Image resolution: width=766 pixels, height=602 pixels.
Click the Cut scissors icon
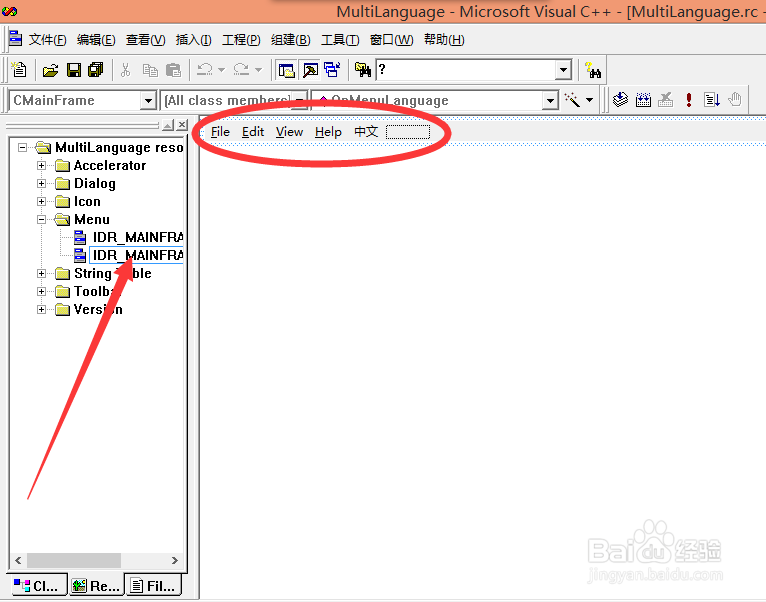click(x=126, y=70)
